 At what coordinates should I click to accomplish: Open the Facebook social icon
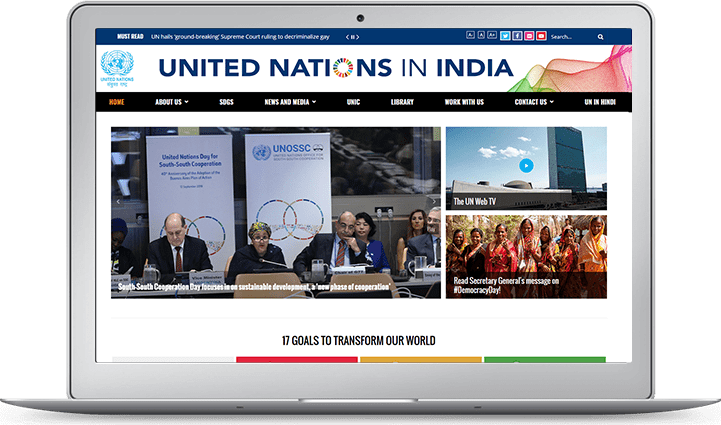click(517, 36)
